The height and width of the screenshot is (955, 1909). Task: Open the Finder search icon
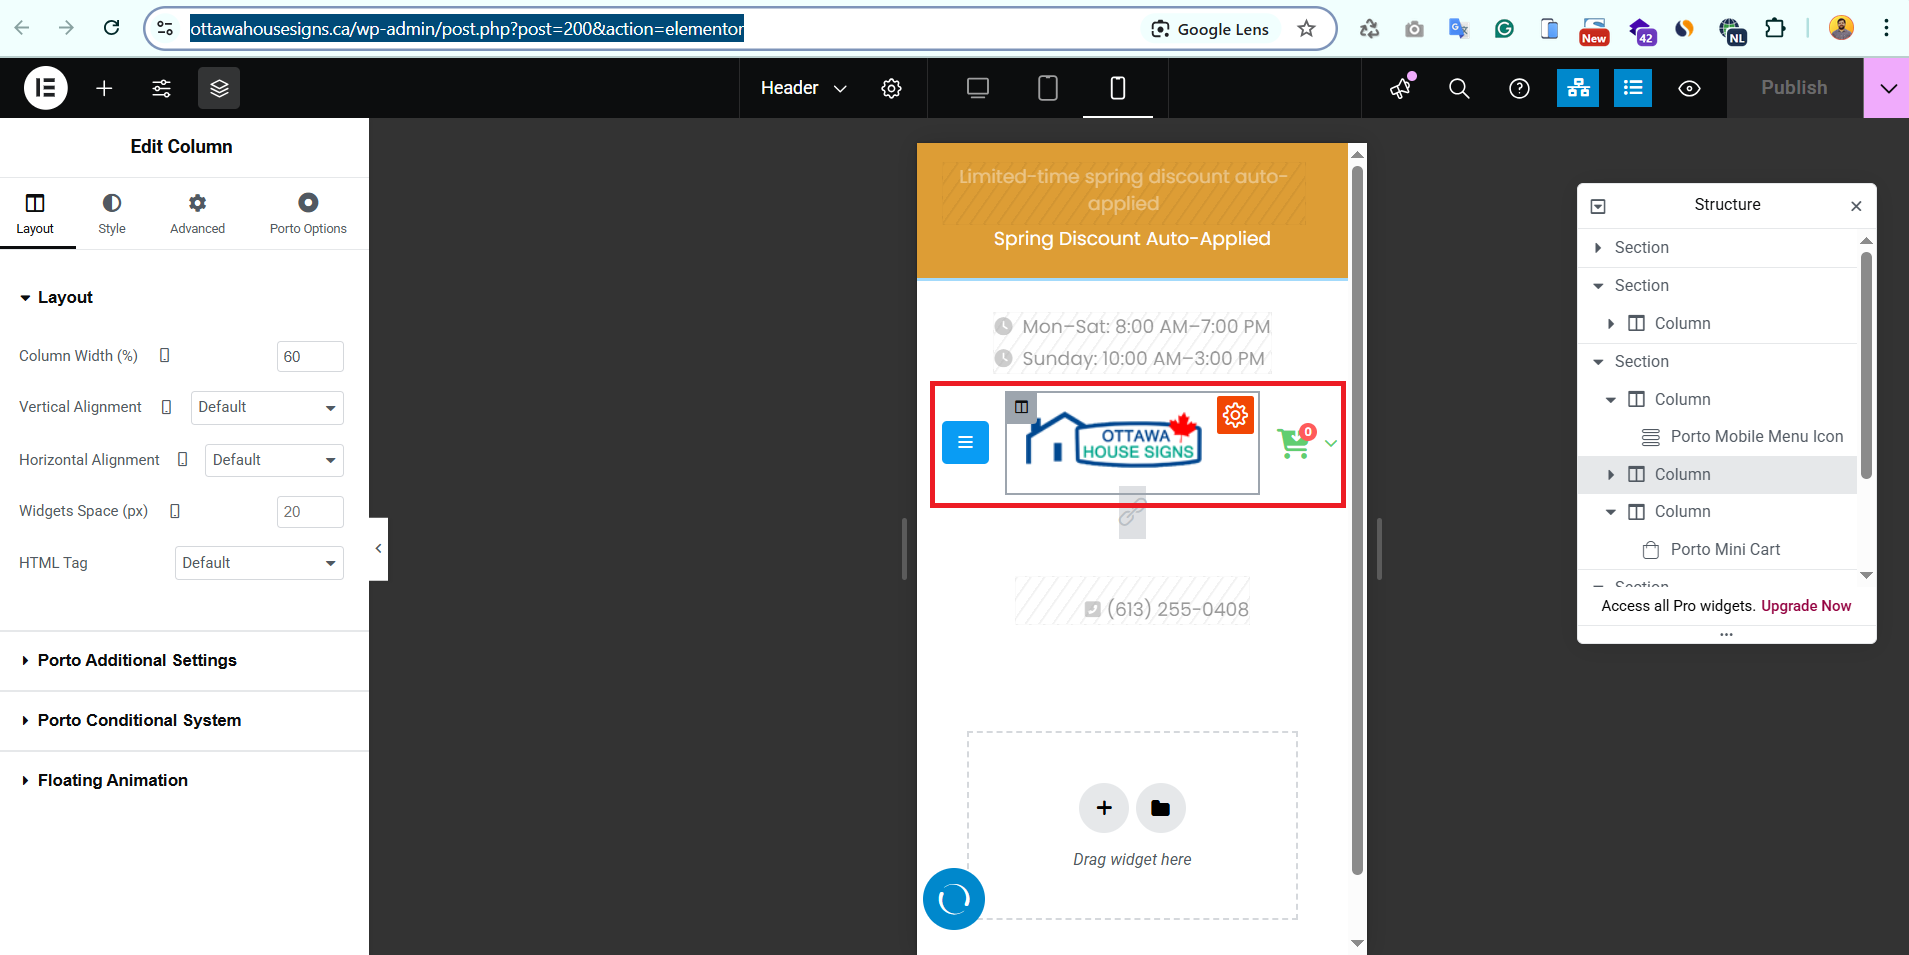1459,88
